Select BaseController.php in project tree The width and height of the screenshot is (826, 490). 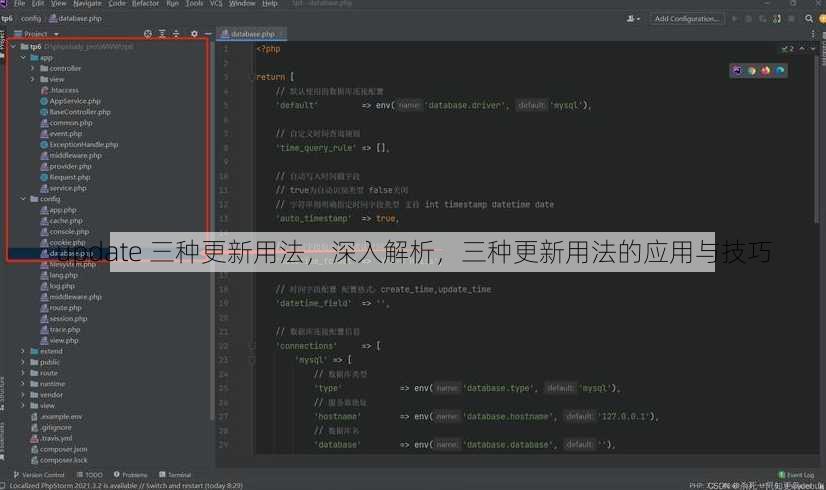75,112
